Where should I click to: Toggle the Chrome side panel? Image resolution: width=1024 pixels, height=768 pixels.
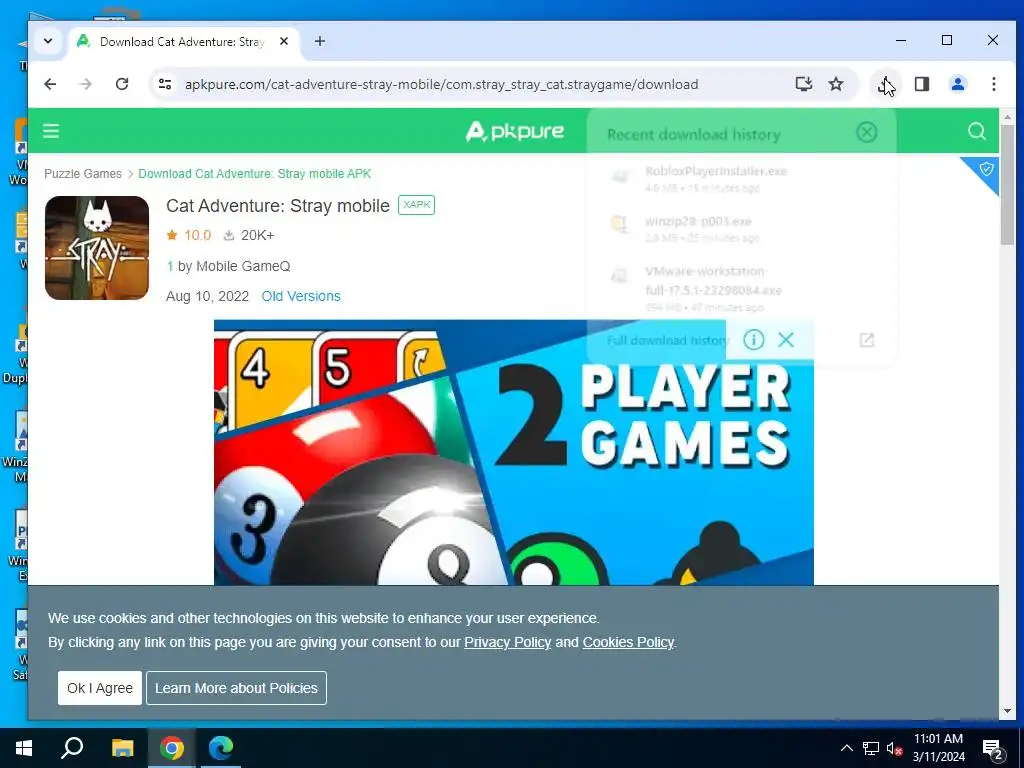[x=921, y=84]
